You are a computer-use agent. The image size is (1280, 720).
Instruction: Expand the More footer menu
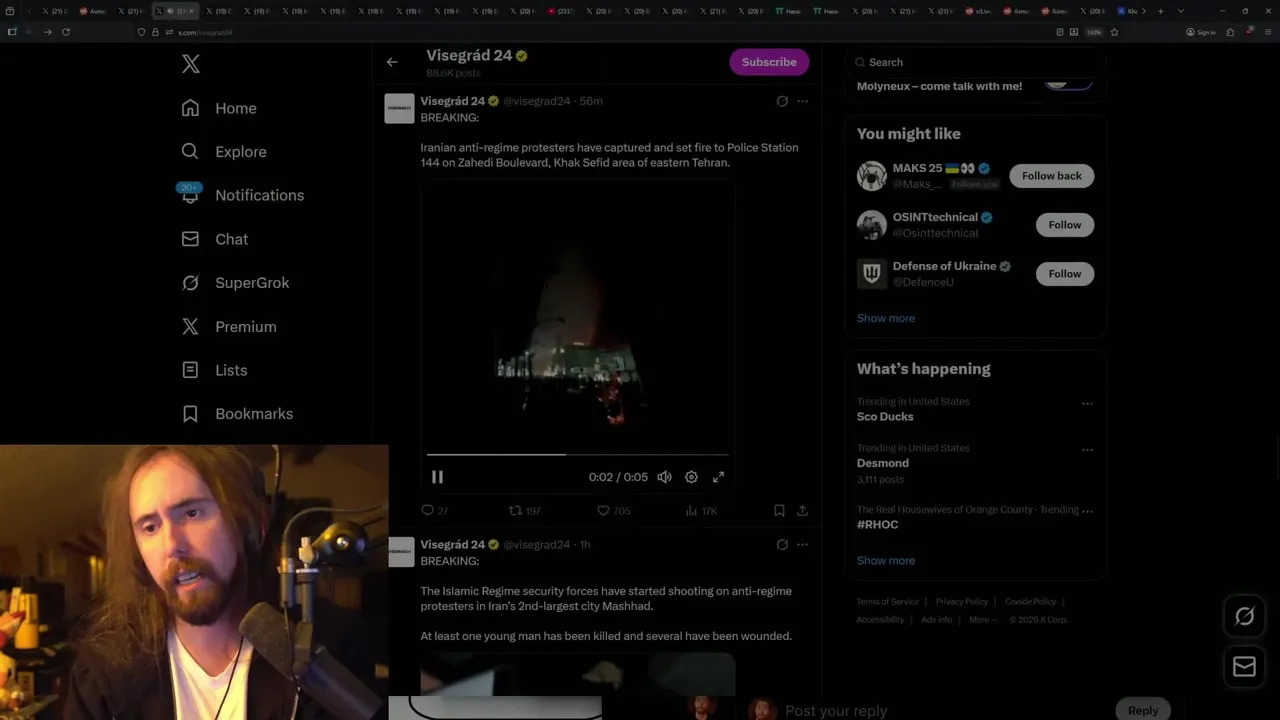pos(984,620)
